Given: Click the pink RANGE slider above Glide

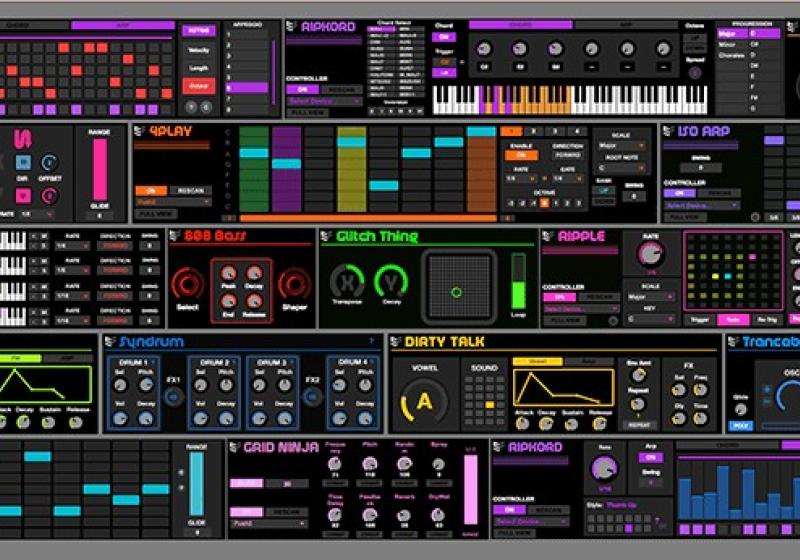Looking at the screenshot, I should tap(99, 169).
